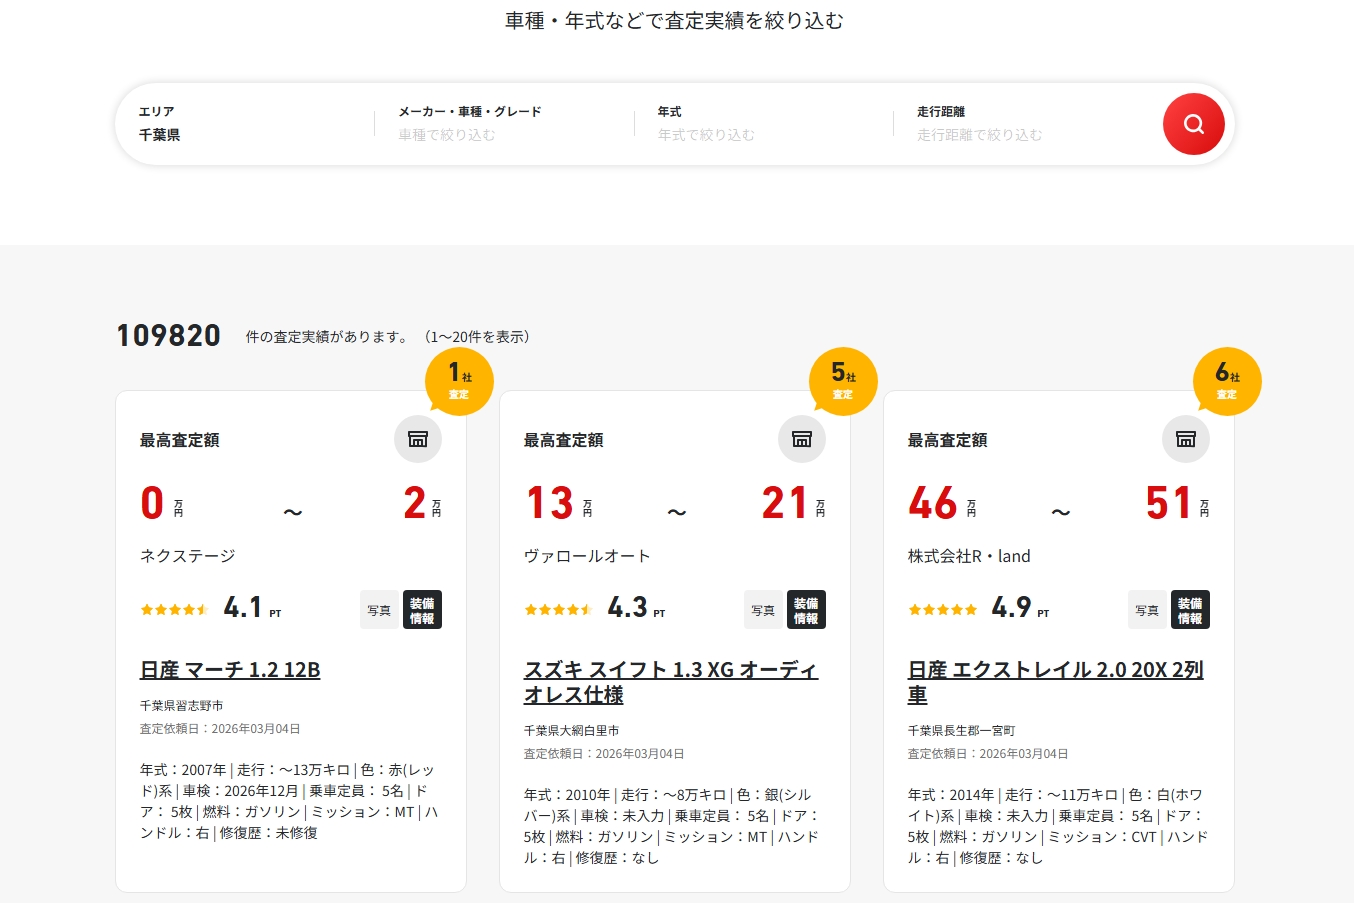Open the メーカー・車種・グレード filter

point(505,124)
